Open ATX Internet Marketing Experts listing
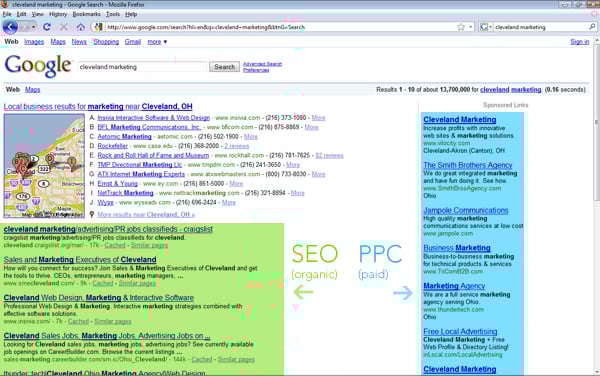Viewport: 600px width, 376px height. pyautogui.click(x=141, y=174)
